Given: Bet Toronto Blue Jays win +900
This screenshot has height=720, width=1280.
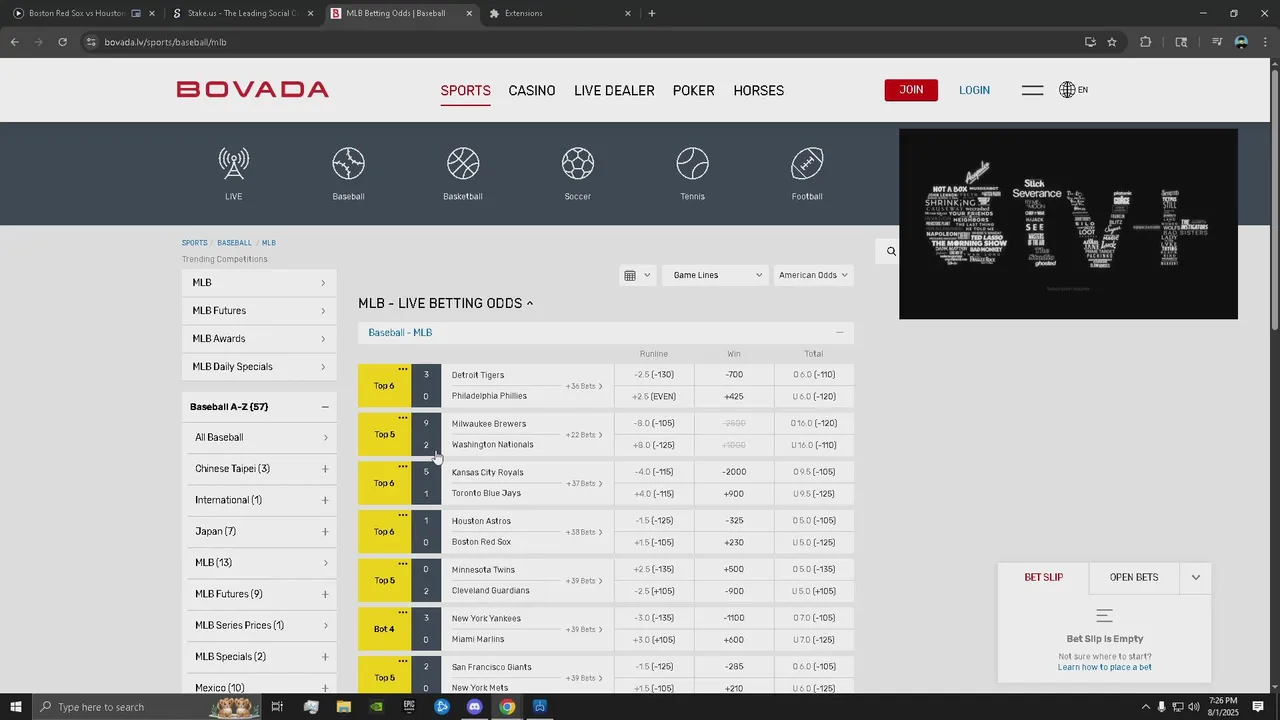Looking at the screenshot, I should [x=734, y=494].
